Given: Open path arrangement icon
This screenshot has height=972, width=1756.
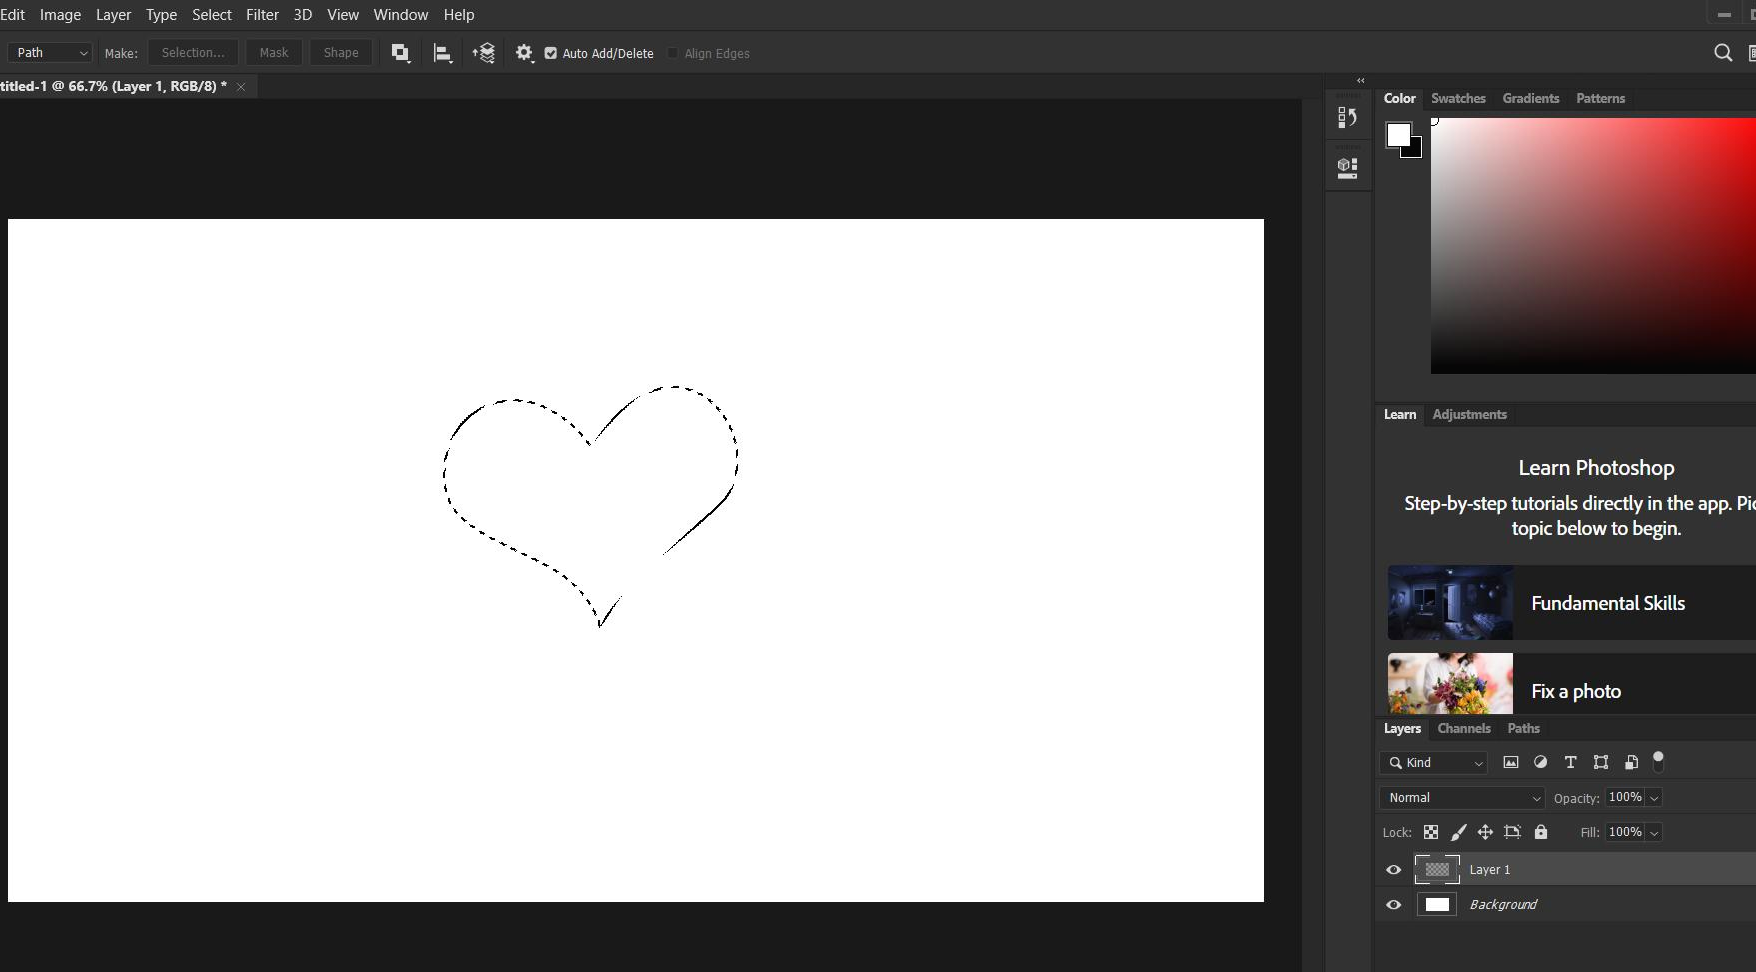Looking at the screenshot, I should click(x=484, y=53).
